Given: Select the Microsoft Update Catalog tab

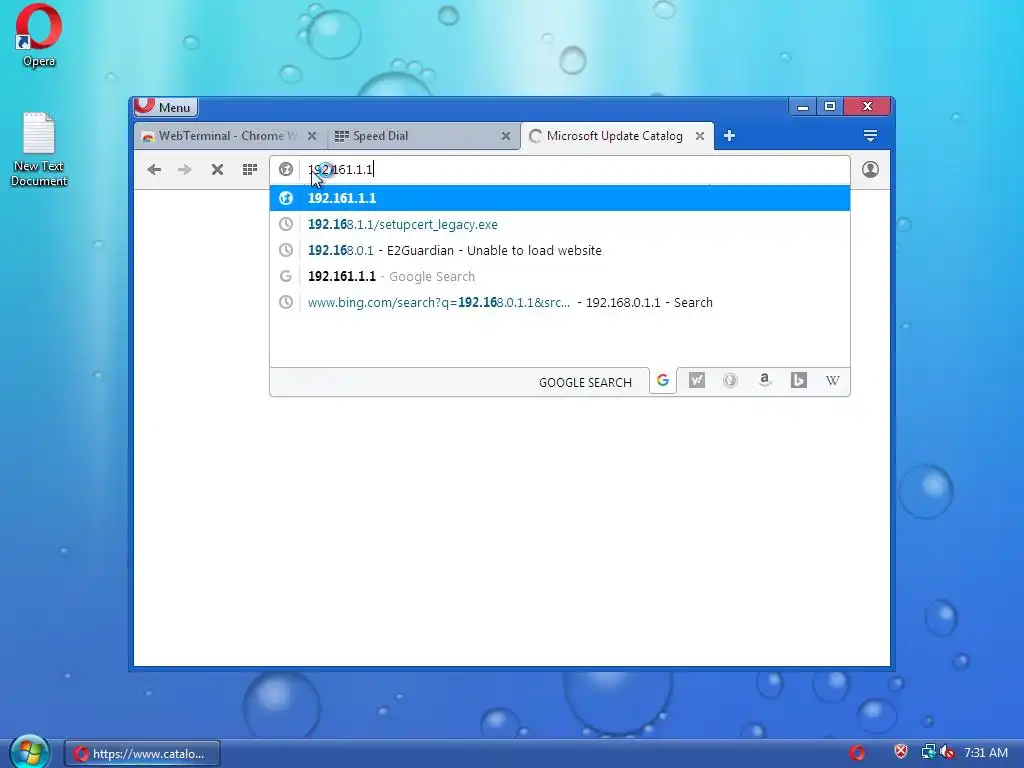Looking at the screenshot, I should click(617, 136).
